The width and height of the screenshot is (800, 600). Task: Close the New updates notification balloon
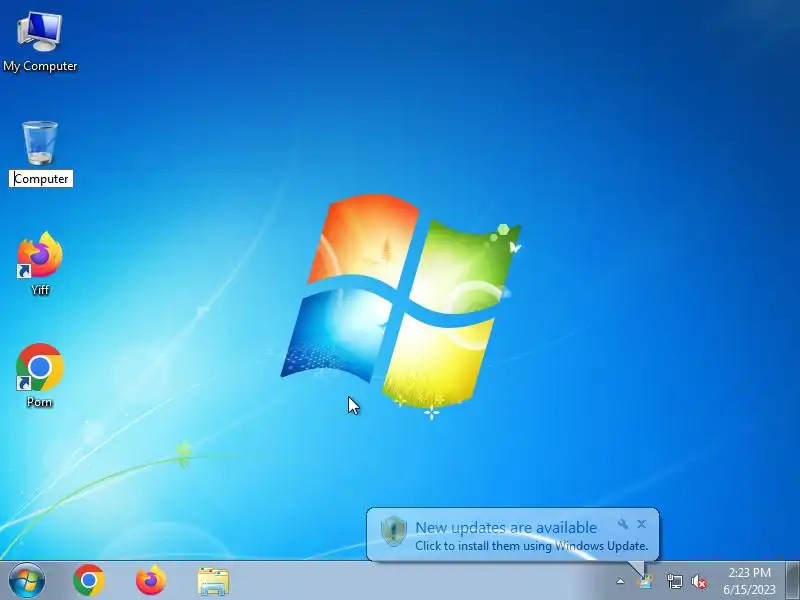pyautogui.click(x=641, y=524)
